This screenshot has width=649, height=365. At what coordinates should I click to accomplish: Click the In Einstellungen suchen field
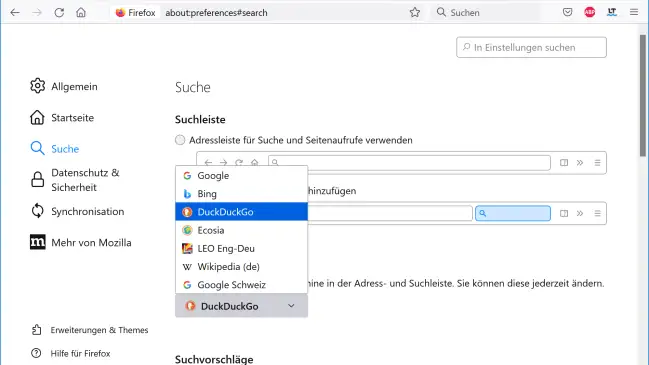click(531, 48)
